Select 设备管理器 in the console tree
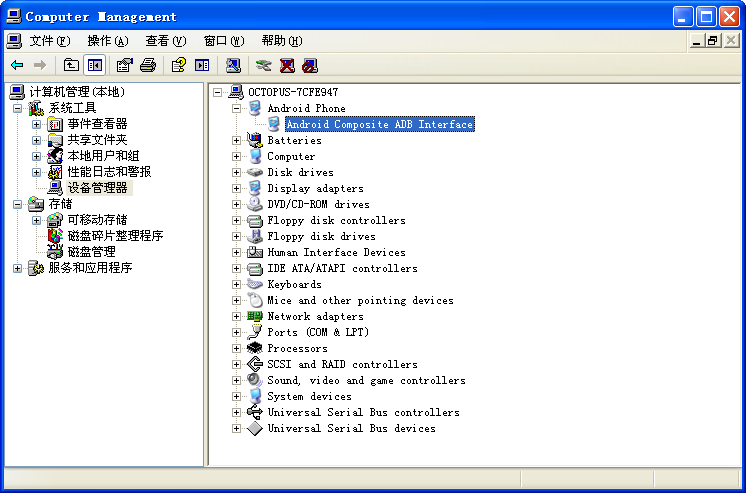The image size is (746, 493). tap(98, 188)
